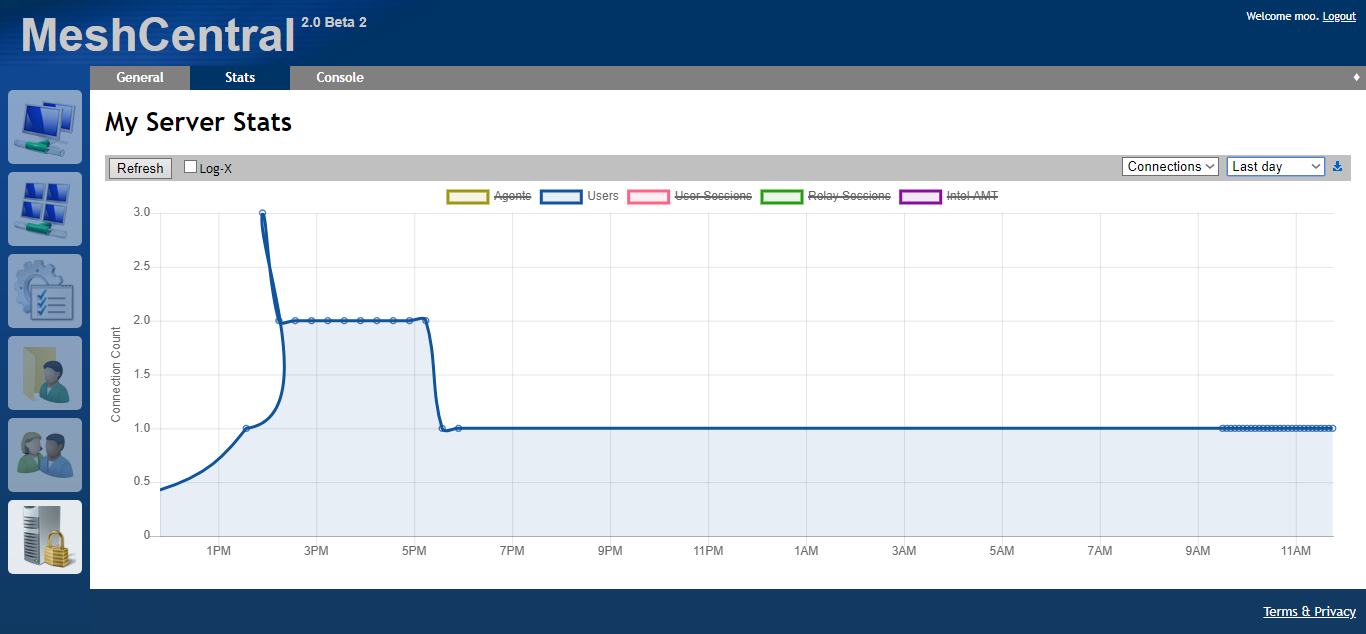
Task: Open the Last day time range dropdown
Action: pos(1276,167)
